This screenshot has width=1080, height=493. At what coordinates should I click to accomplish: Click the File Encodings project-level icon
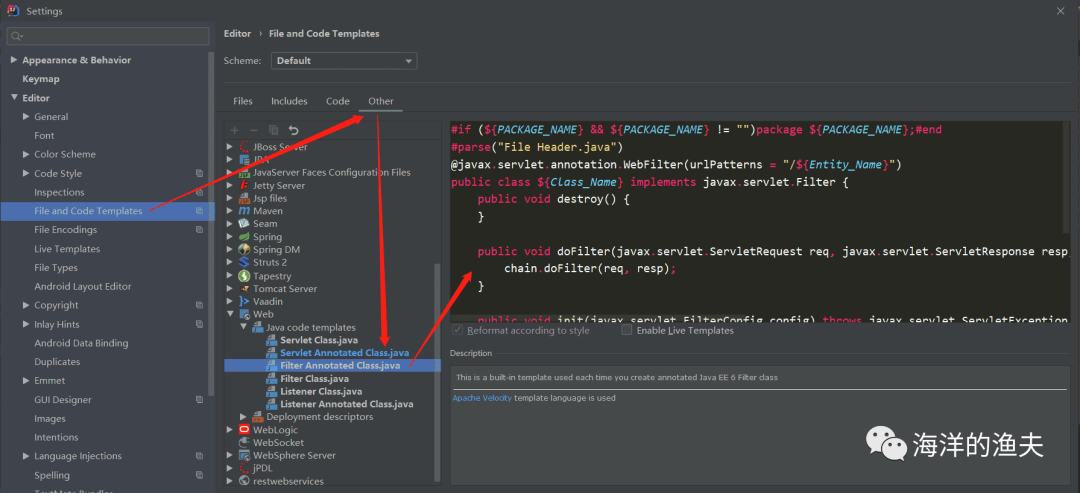200,230
